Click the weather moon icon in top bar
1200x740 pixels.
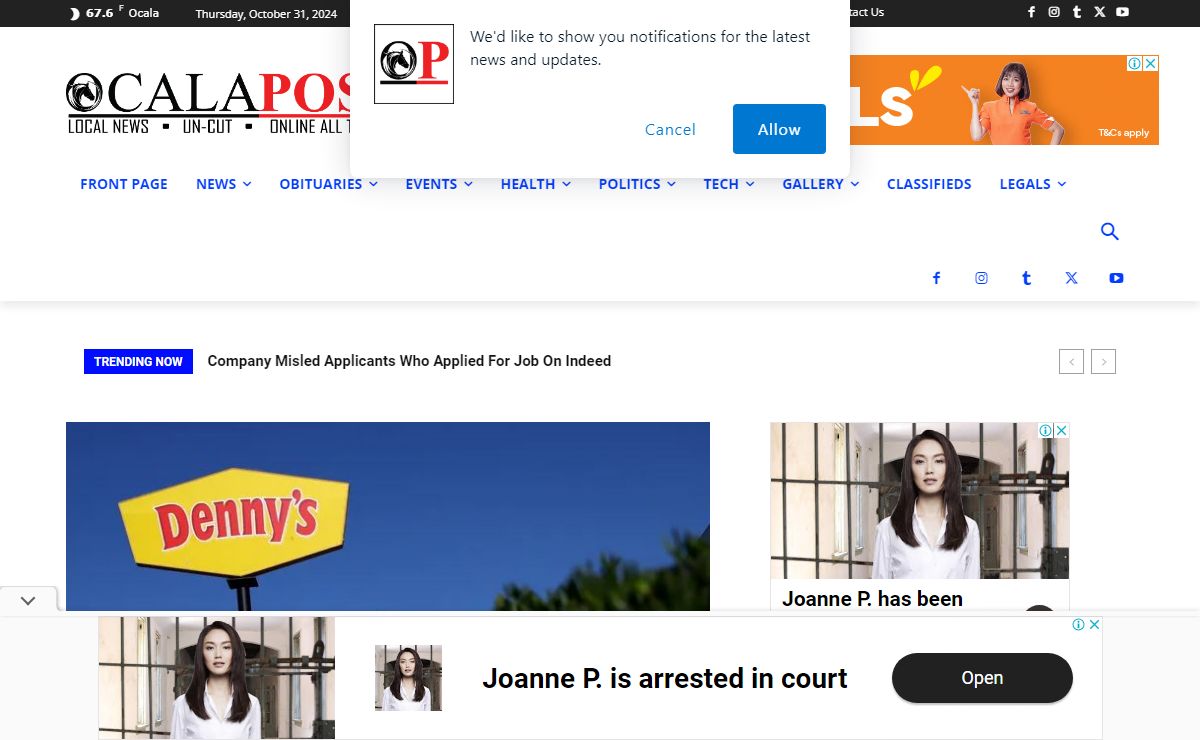tap(75, 14)
